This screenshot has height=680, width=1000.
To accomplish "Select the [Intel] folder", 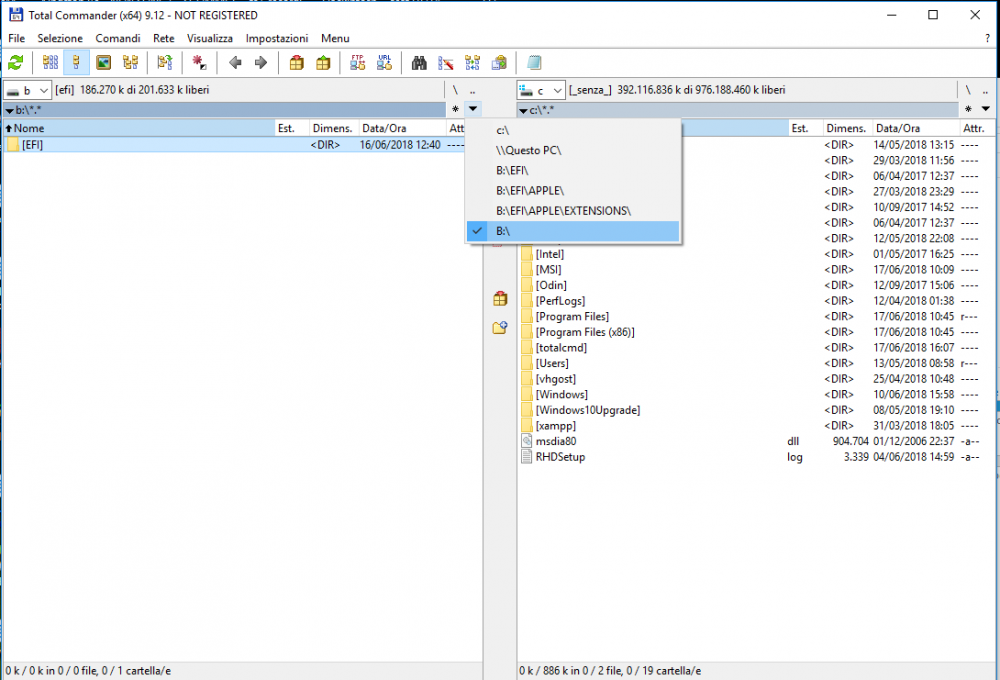I will coord(758,254).
